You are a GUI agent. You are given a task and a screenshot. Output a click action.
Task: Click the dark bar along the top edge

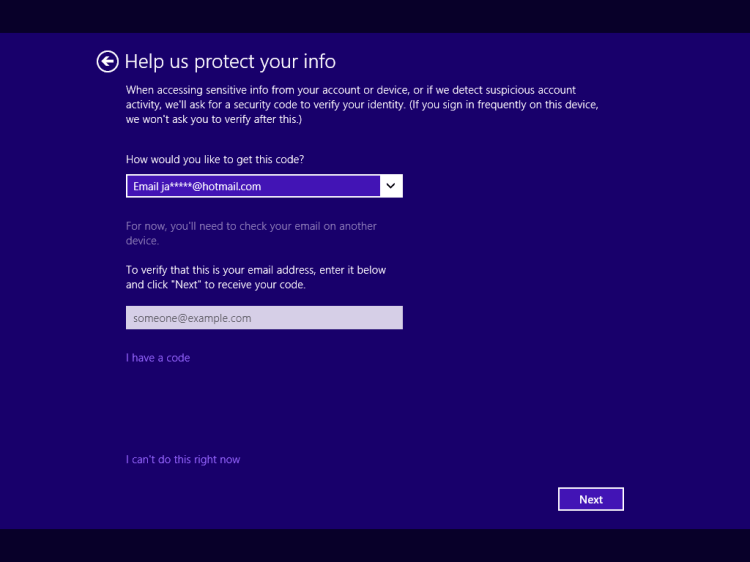[x=375, y=15]
